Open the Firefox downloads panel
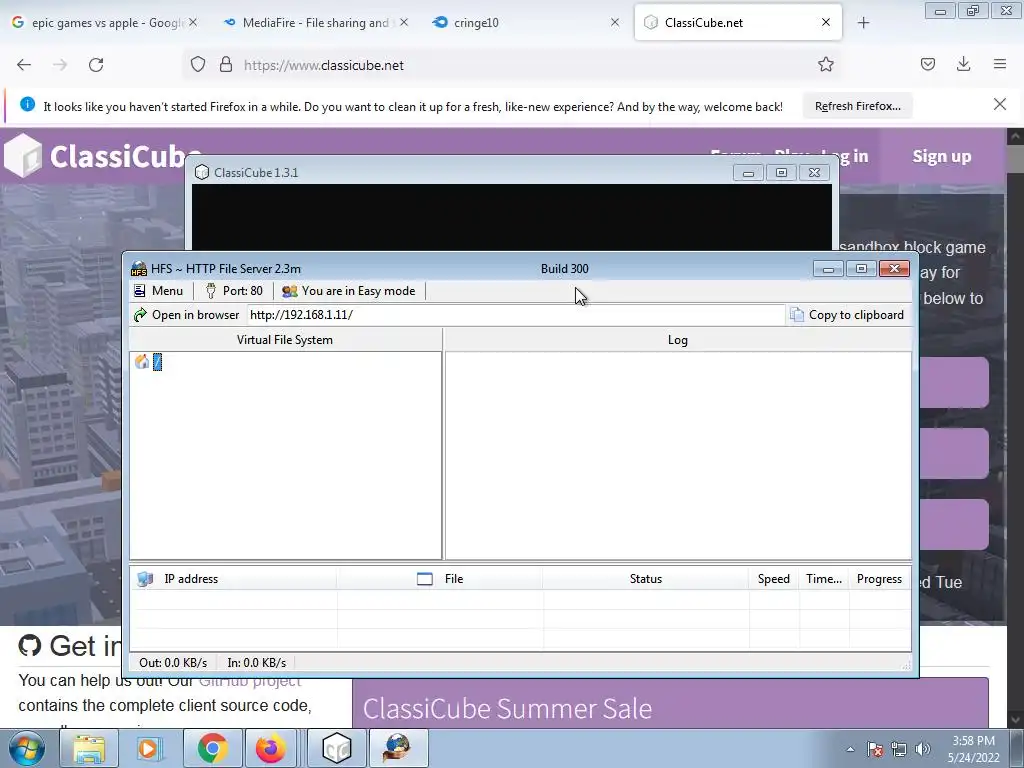 click(x=963, y=64)
